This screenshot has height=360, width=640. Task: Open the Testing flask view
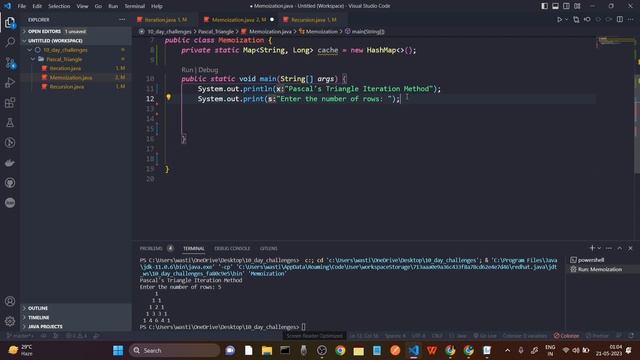[x=10, y=122]
